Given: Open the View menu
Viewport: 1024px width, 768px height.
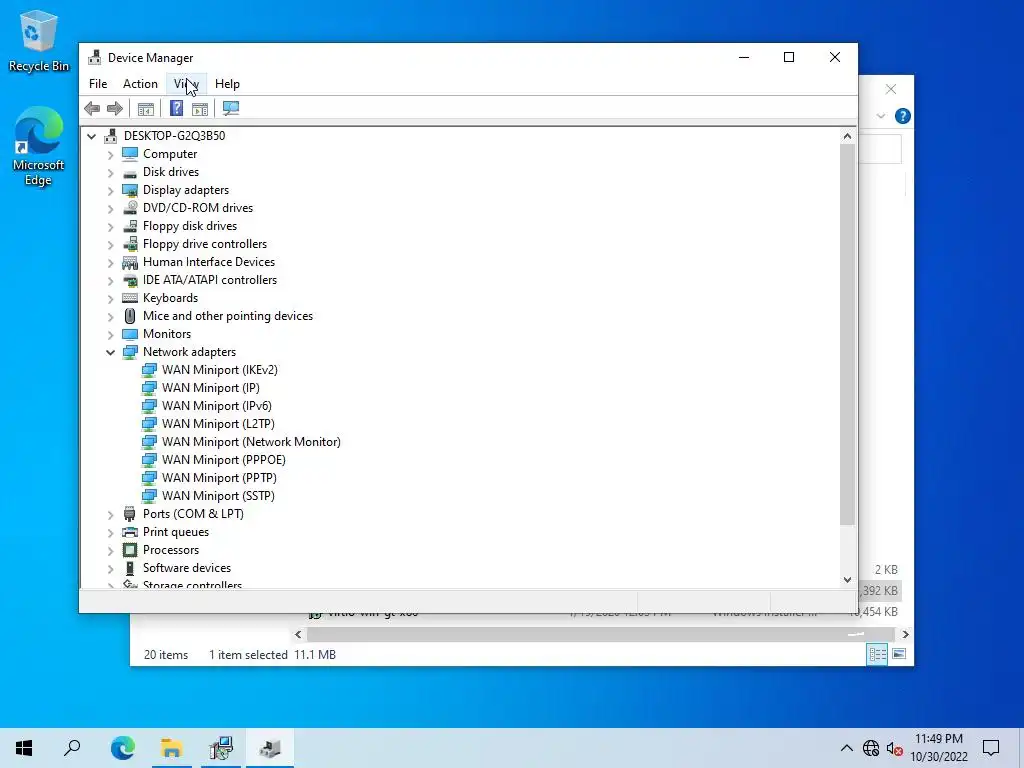Looking at the screenshot, I should (186, 84).
